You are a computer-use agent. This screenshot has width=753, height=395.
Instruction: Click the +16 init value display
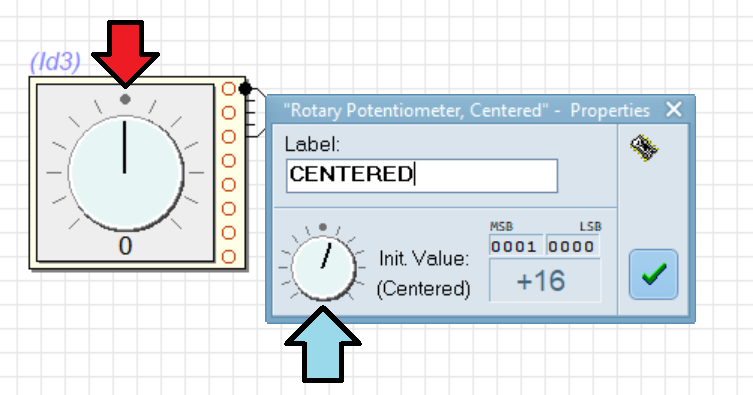(545, 280)
